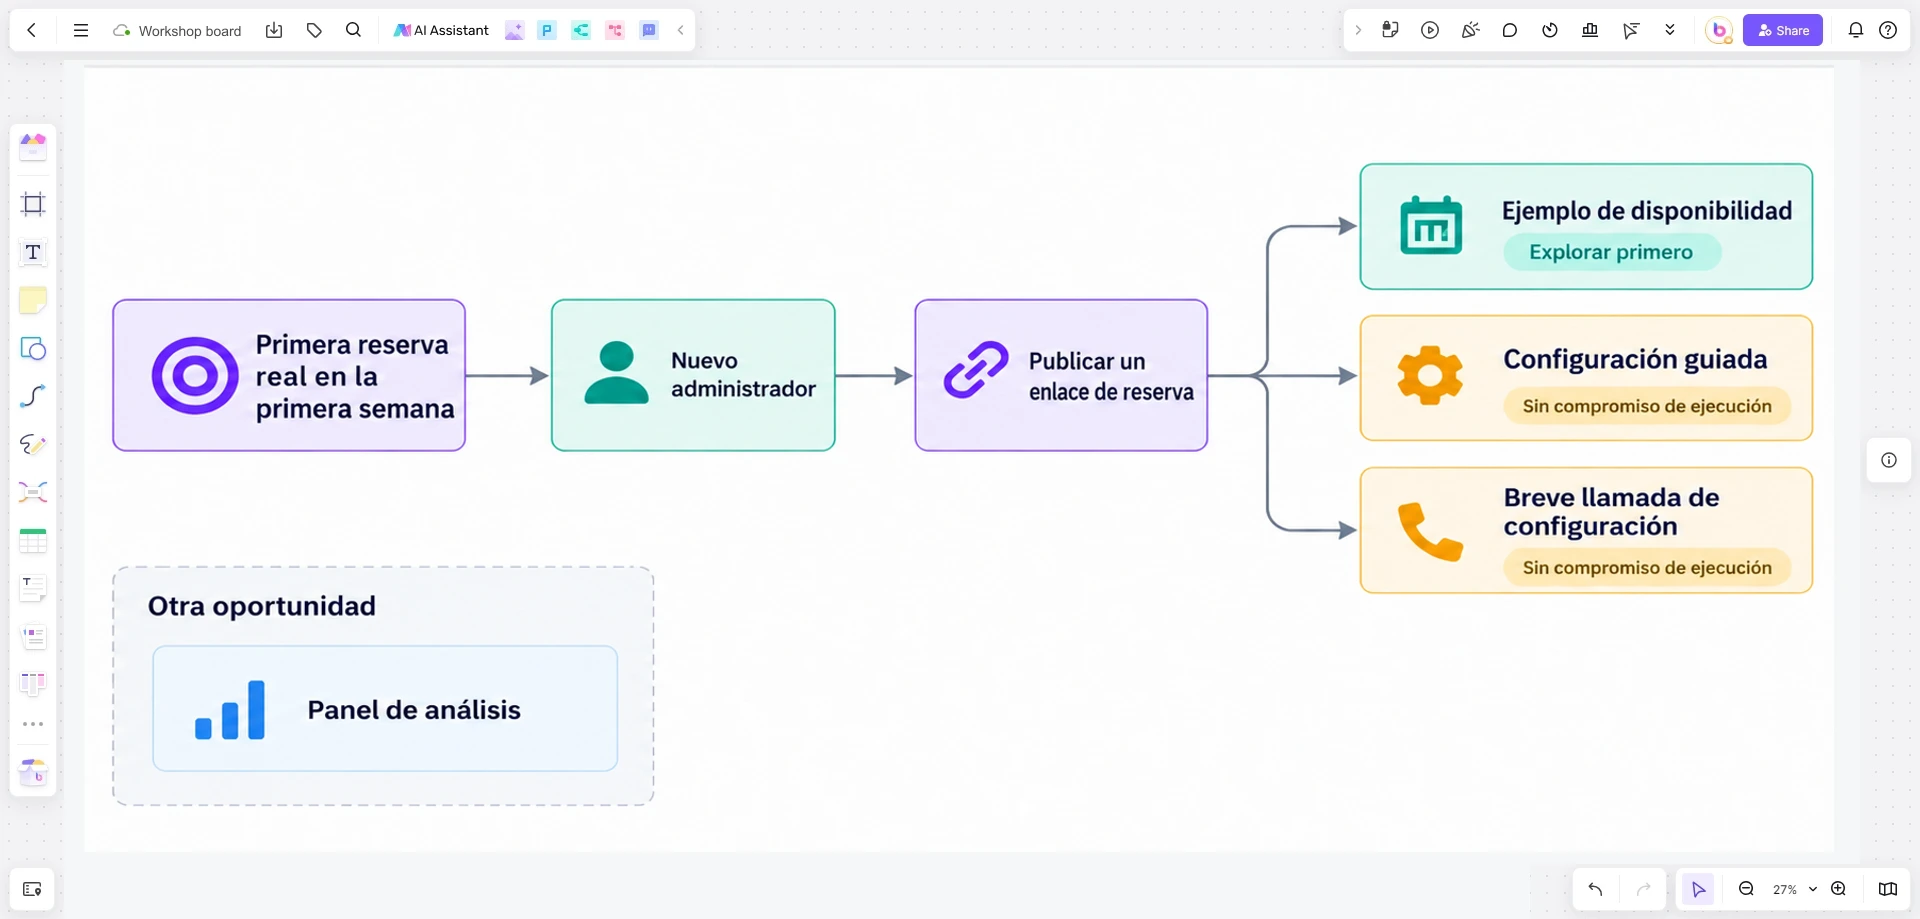Image resolution: width=1920 pixels, height=919 pixels.
Task: Open the help question mark
Action: (1888, 30)
